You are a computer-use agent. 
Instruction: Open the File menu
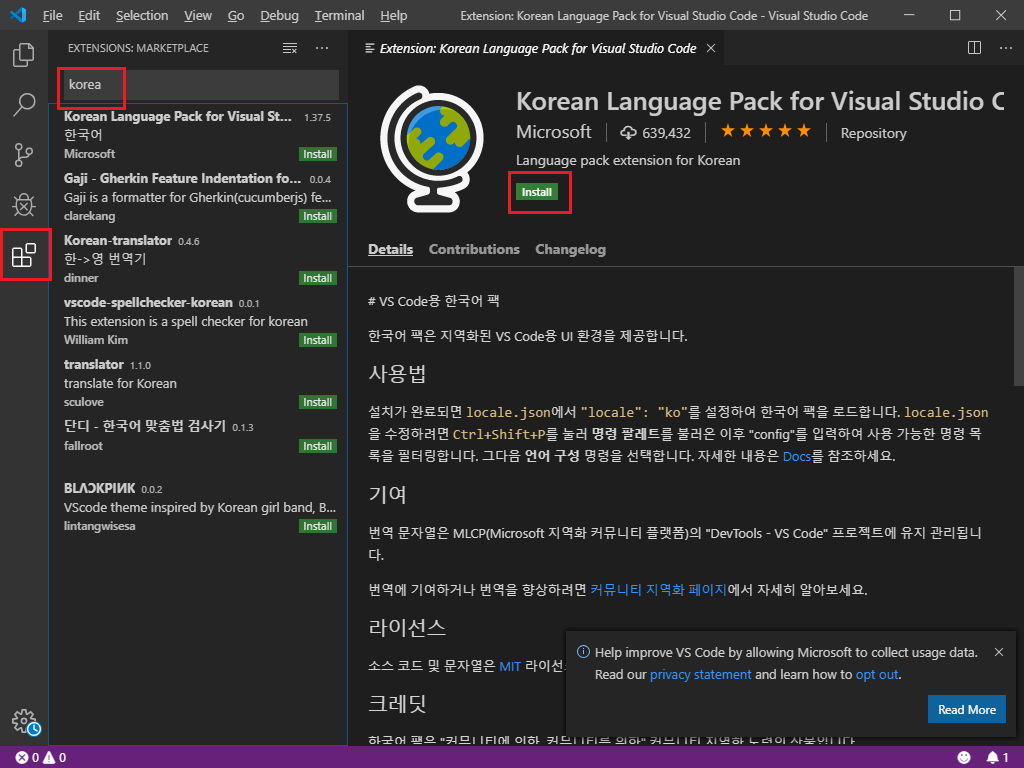pyautogui.click(x=52, y=16)
